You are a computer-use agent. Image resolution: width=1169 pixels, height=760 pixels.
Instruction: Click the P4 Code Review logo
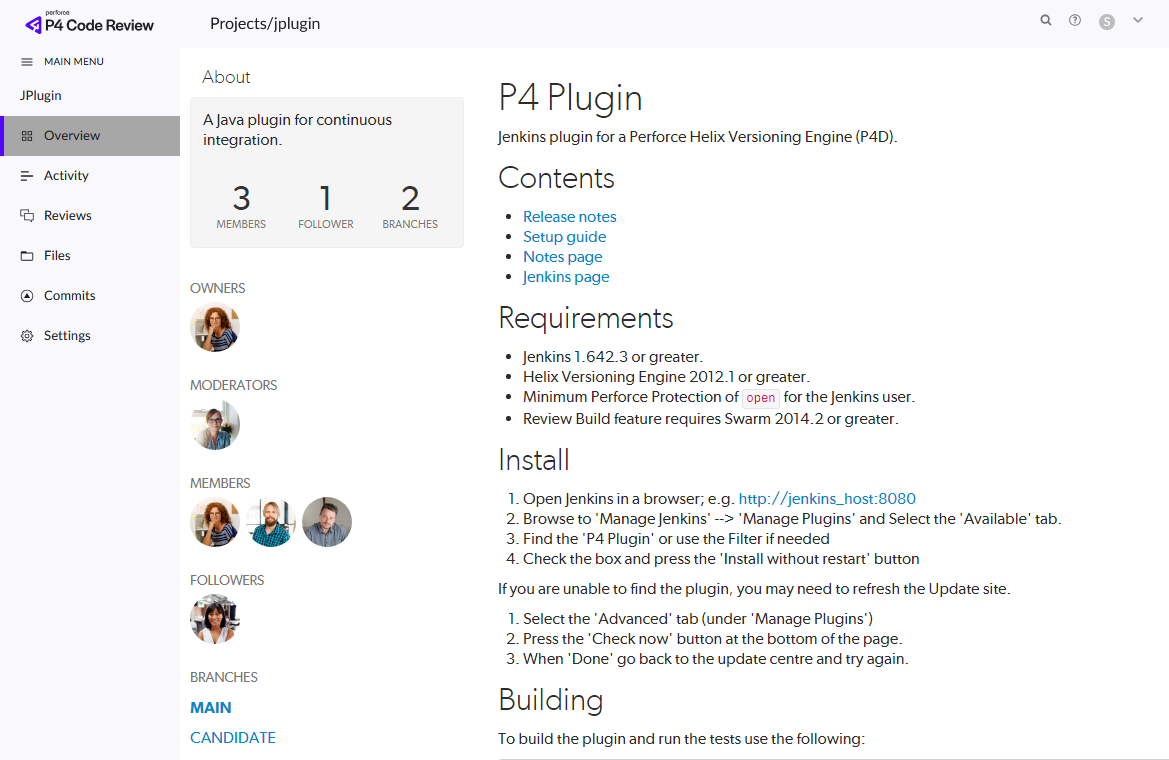[x=88, y=22]
